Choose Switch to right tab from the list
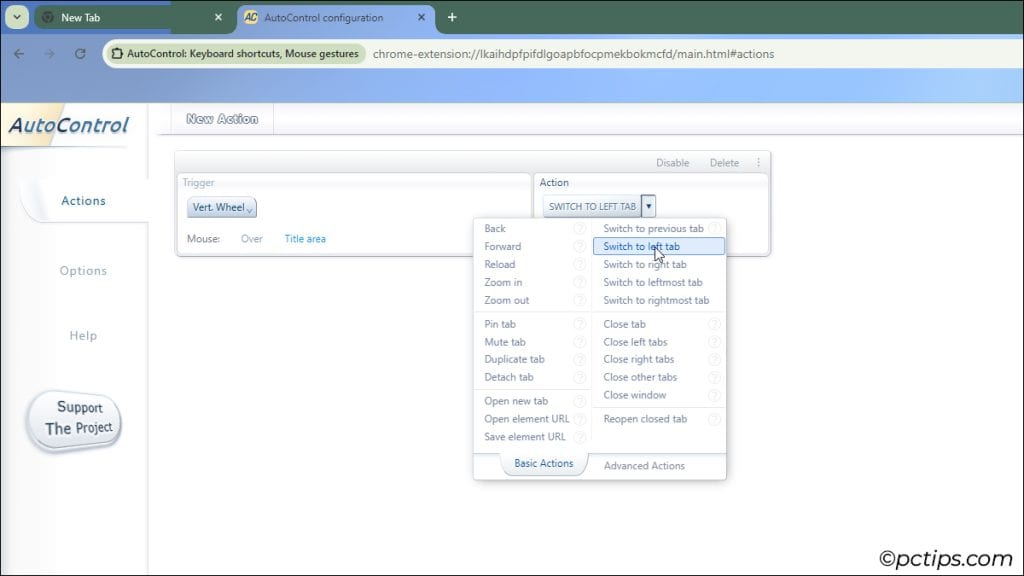 click(x=644, y=265)
